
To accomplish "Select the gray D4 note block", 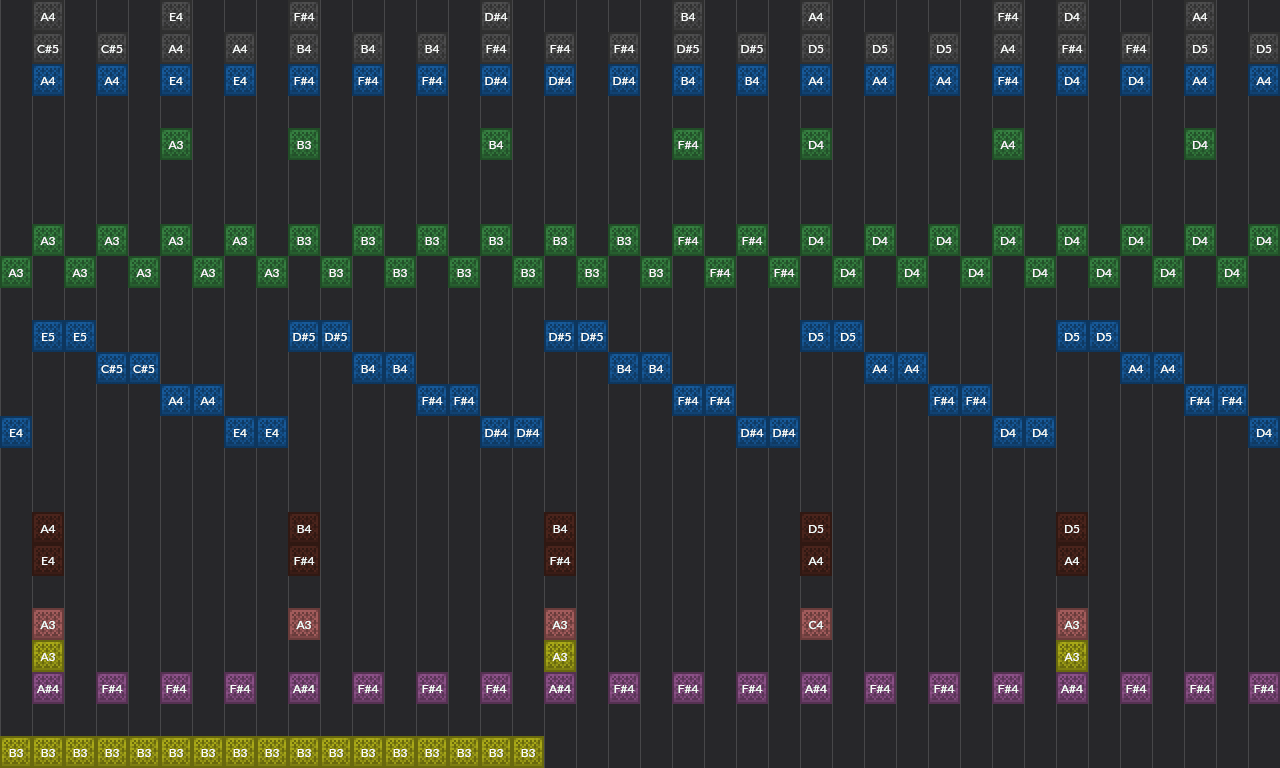I will coord(1072,16).
